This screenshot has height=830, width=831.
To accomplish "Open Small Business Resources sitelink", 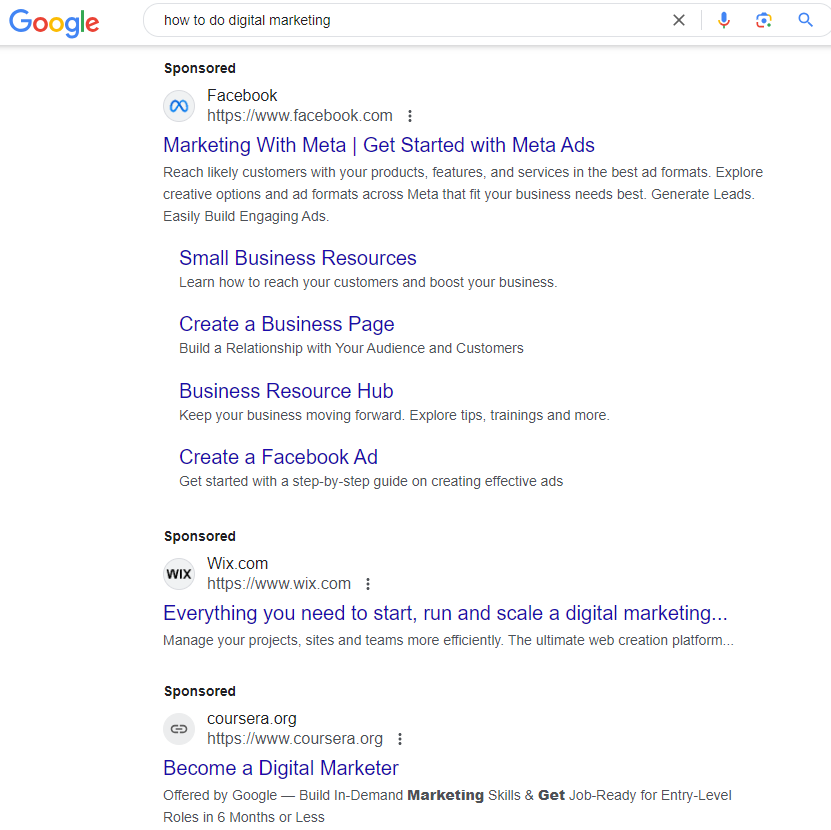I will [x=298, y=258].
